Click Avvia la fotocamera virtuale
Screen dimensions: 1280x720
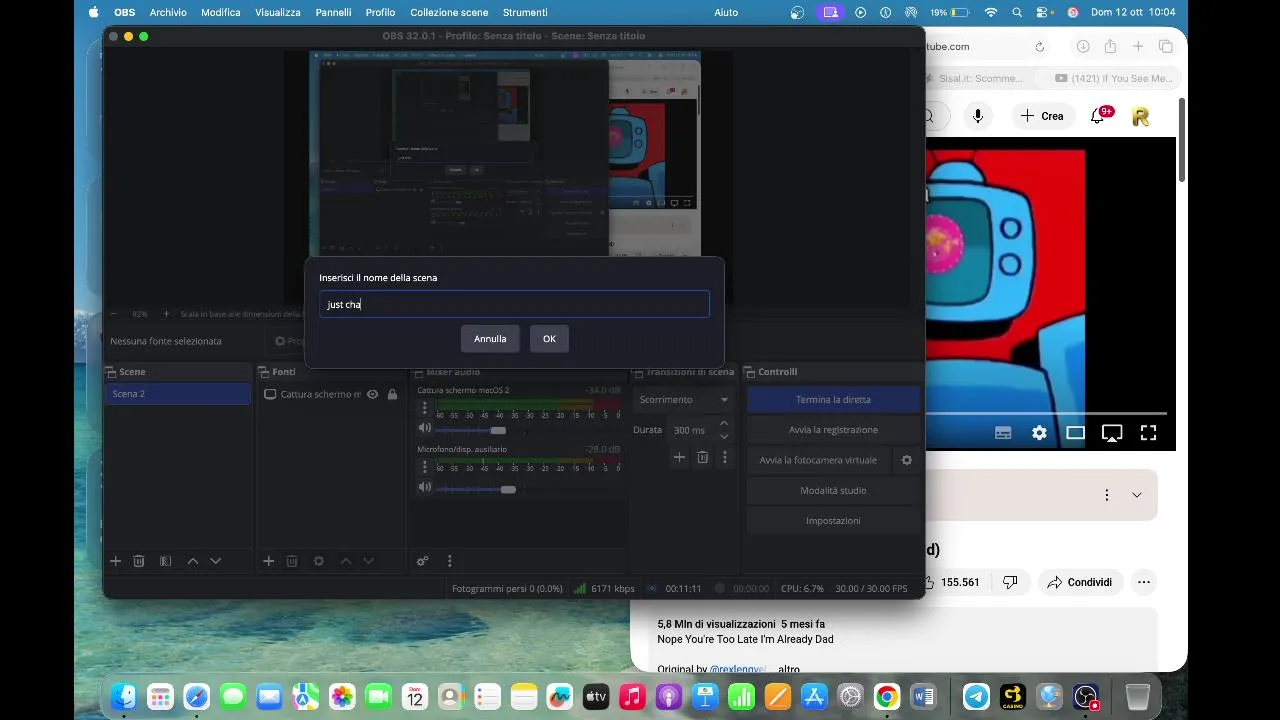(x=818, y=460)
